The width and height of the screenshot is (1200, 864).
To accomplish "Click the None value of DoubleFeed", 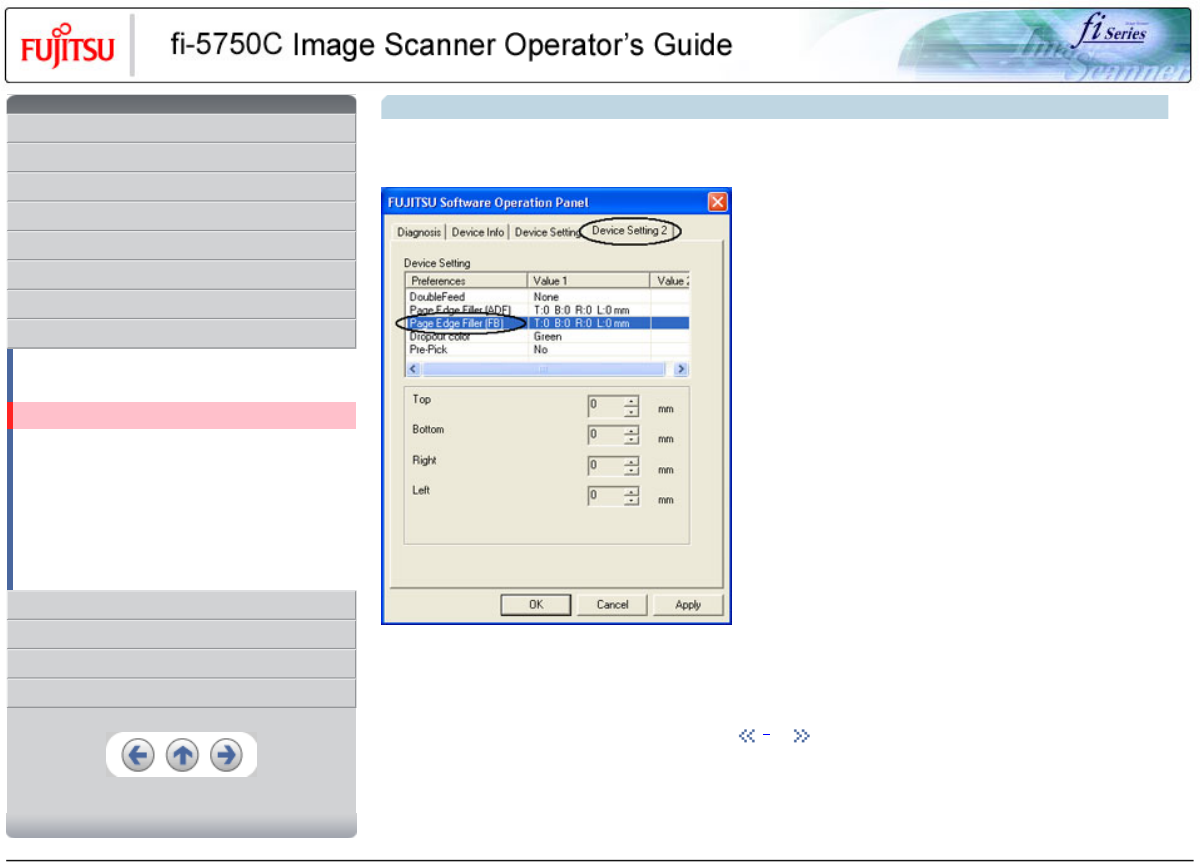I will [x=546, y=297].
